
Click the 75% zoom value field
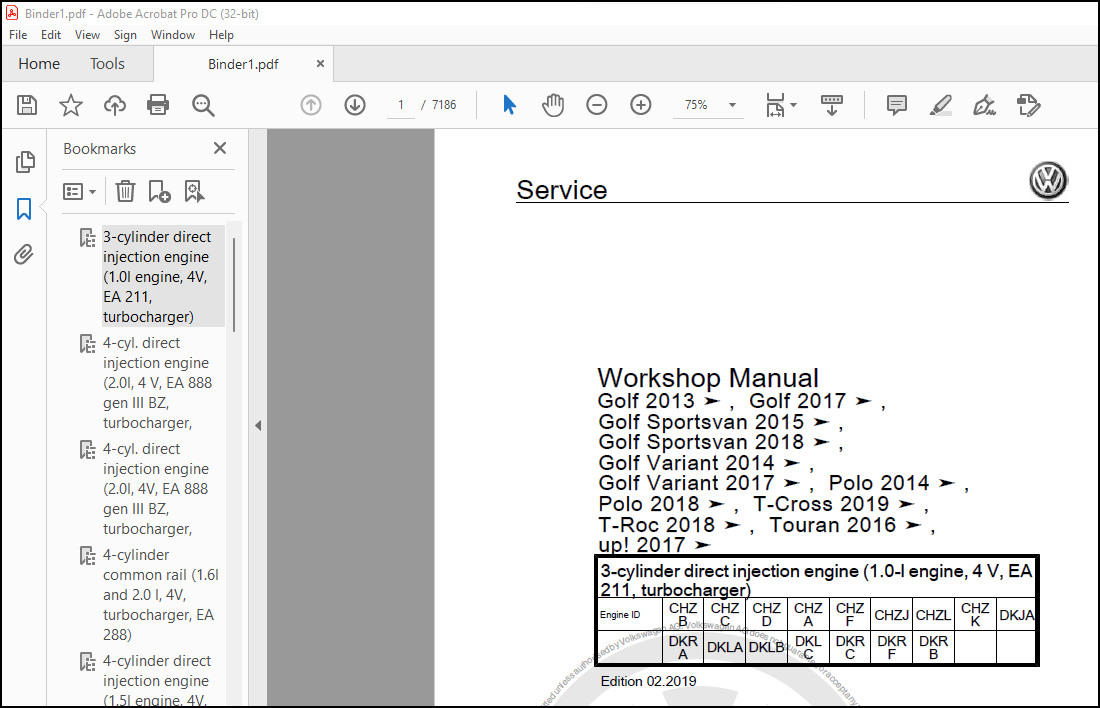point(696,105)
